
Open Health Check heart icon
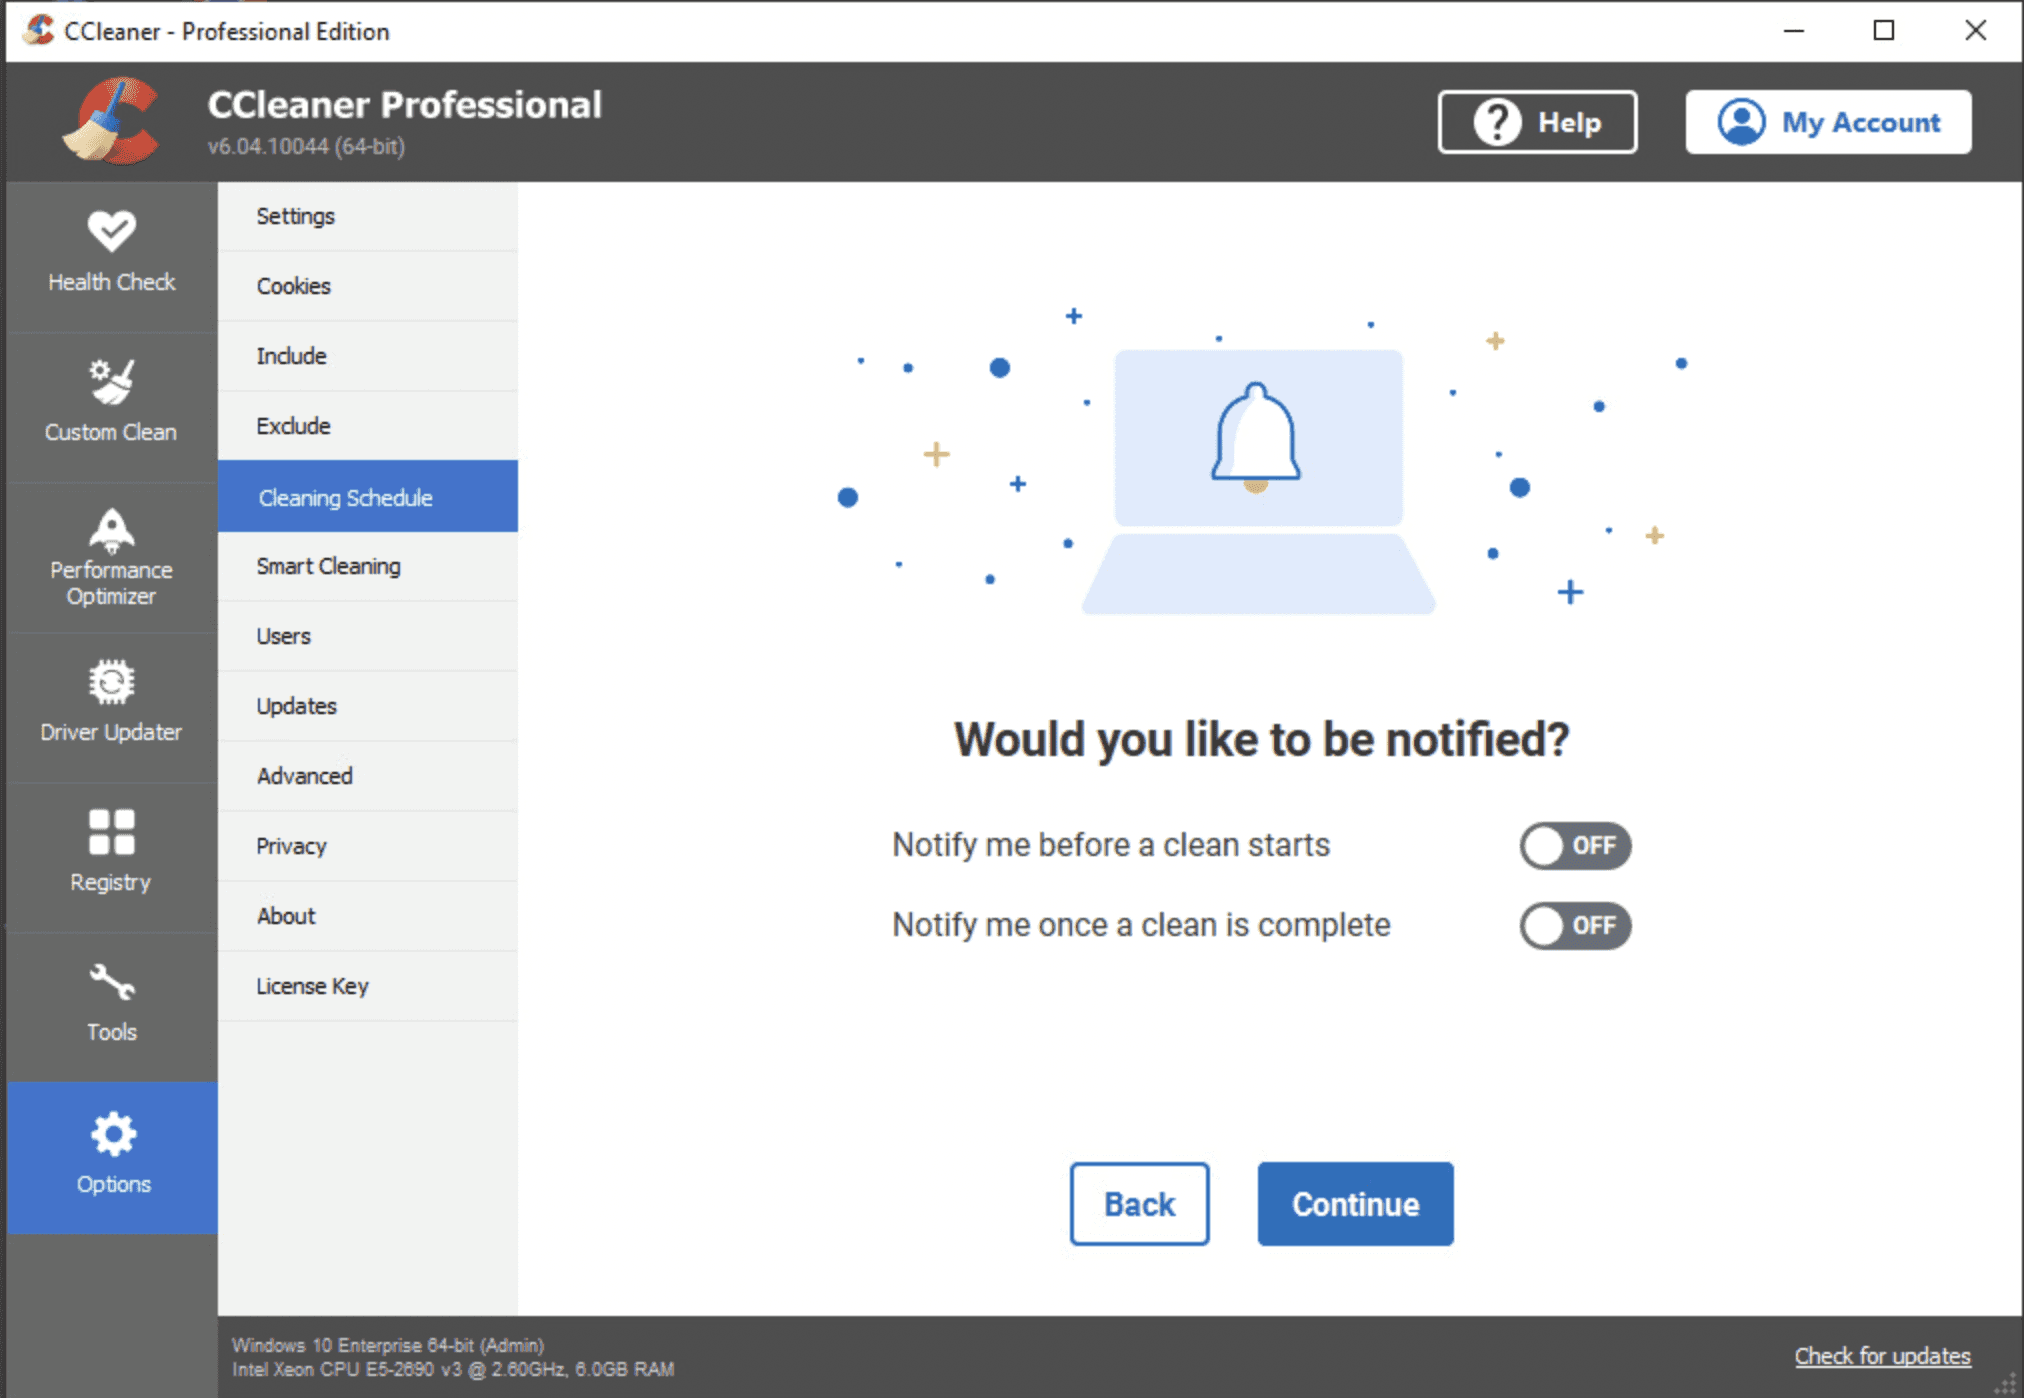point(111,231)
